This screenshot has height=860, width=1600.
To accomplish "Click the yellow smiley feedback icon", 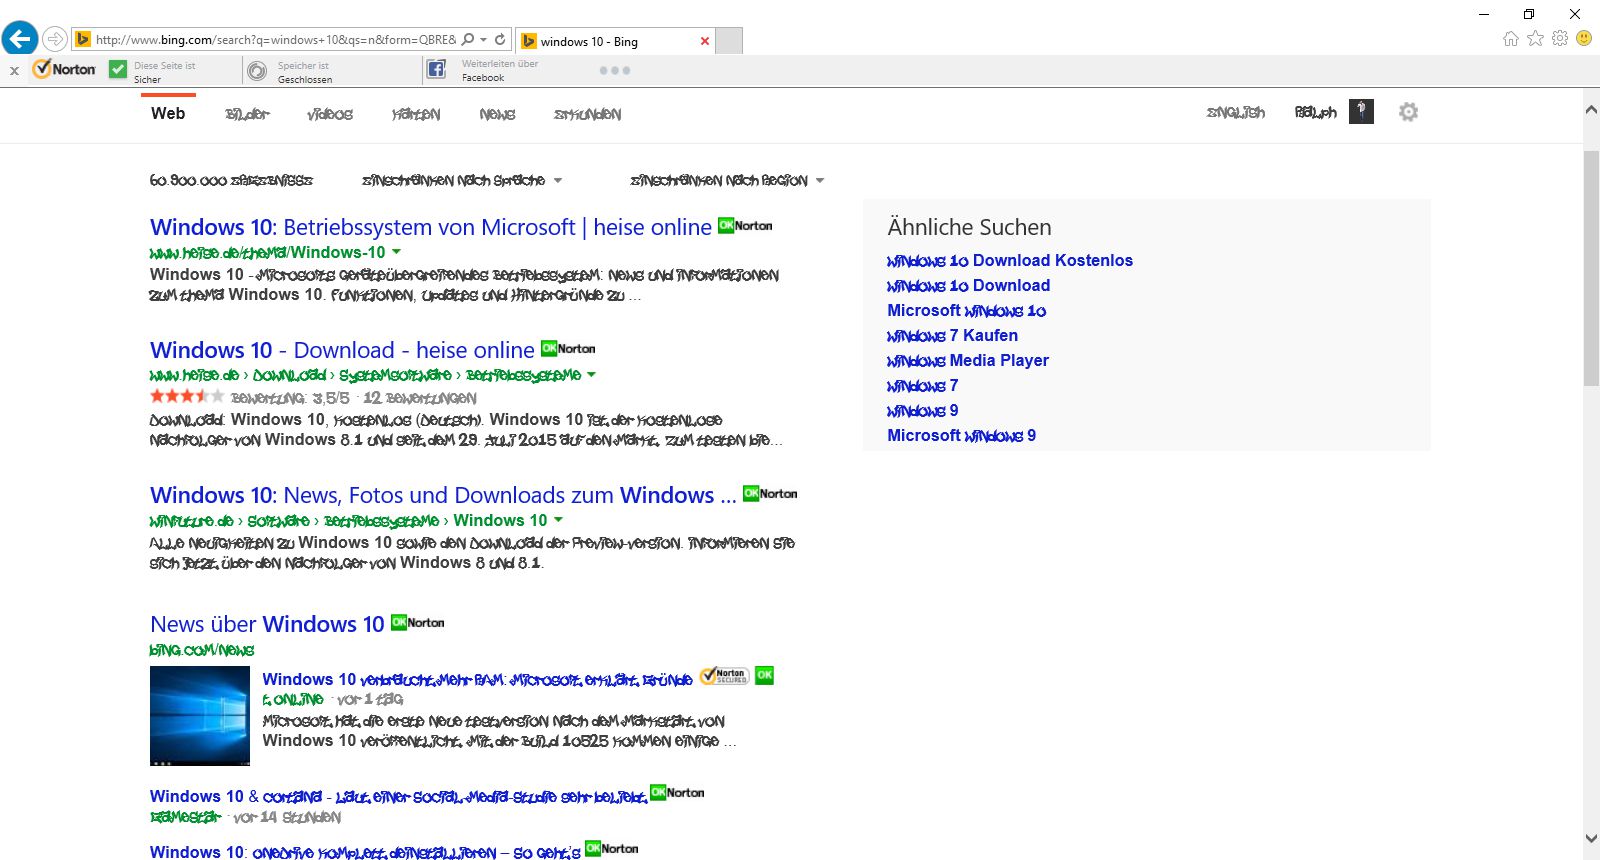I will click(x=1584, y=38).
